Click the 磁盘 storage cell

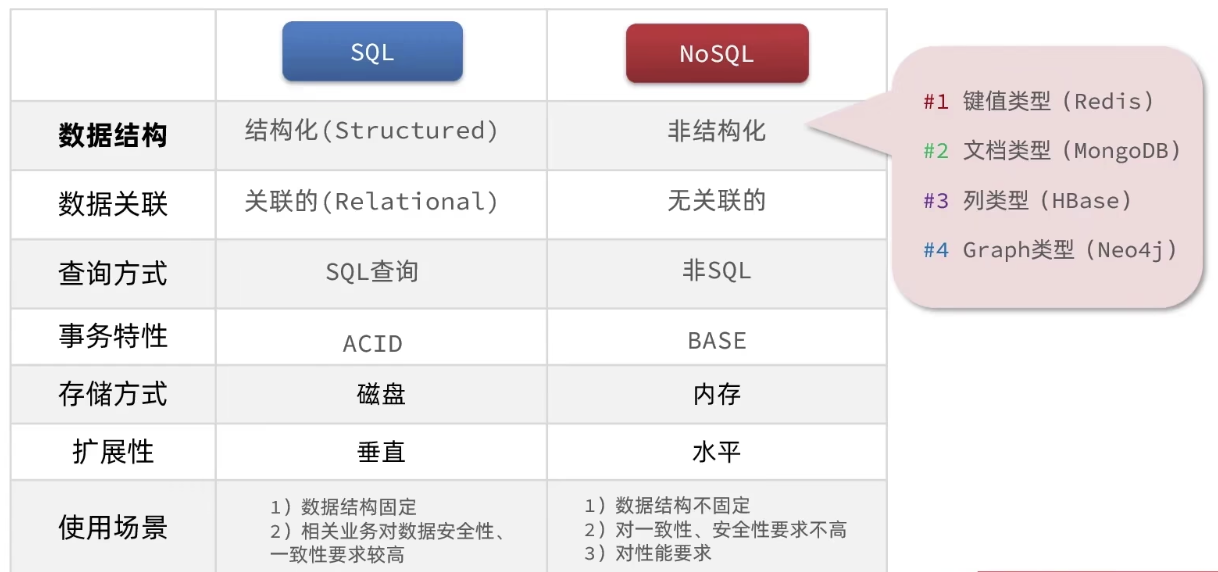point(381,394)
